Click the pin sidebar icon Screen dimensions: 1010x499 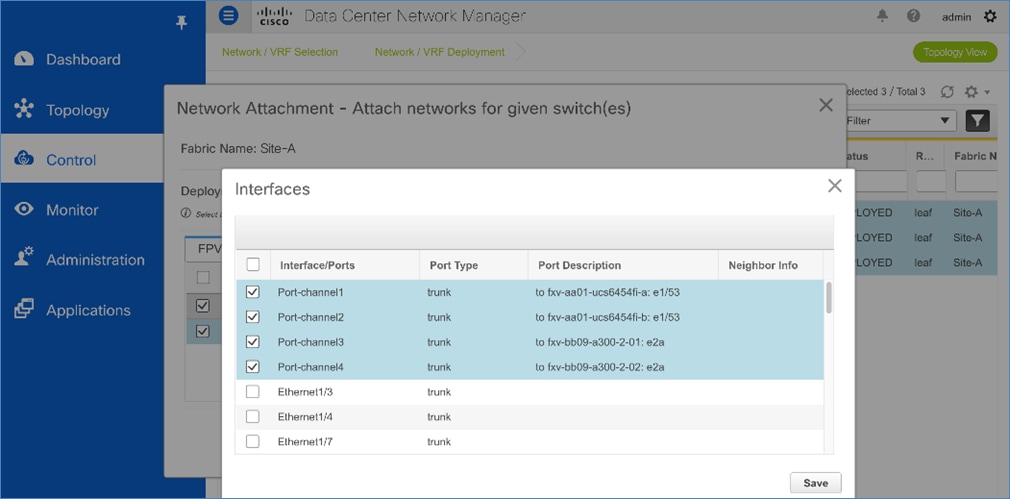point(182,23)
